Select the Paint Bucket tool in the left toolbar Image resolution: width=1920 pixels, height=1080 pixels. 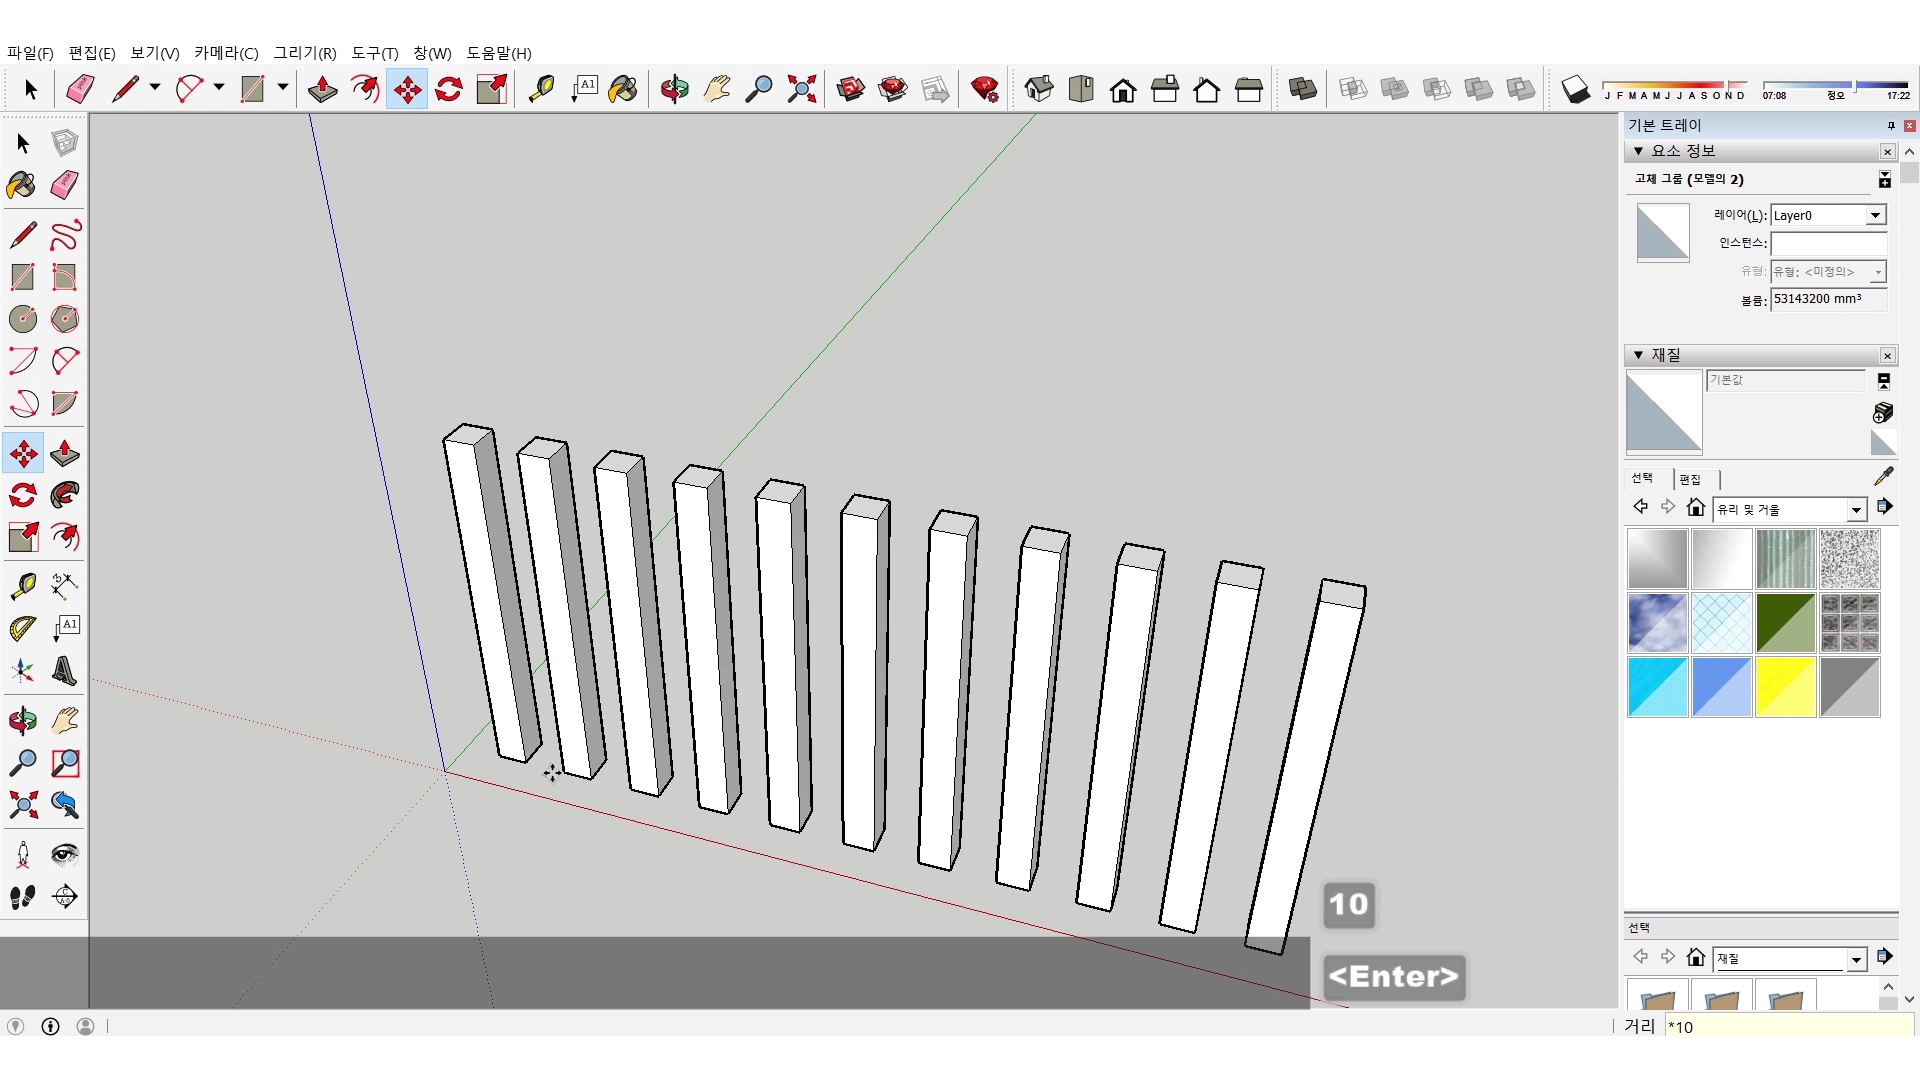click(22, 185)
